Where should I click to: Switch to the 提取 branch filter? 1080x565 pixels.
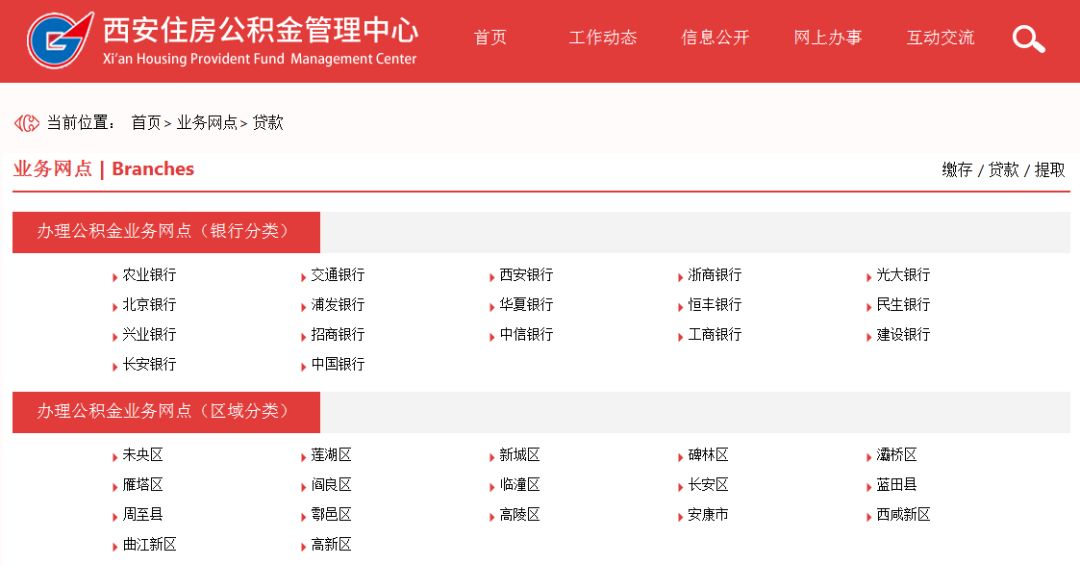[x=1050, y=170]
